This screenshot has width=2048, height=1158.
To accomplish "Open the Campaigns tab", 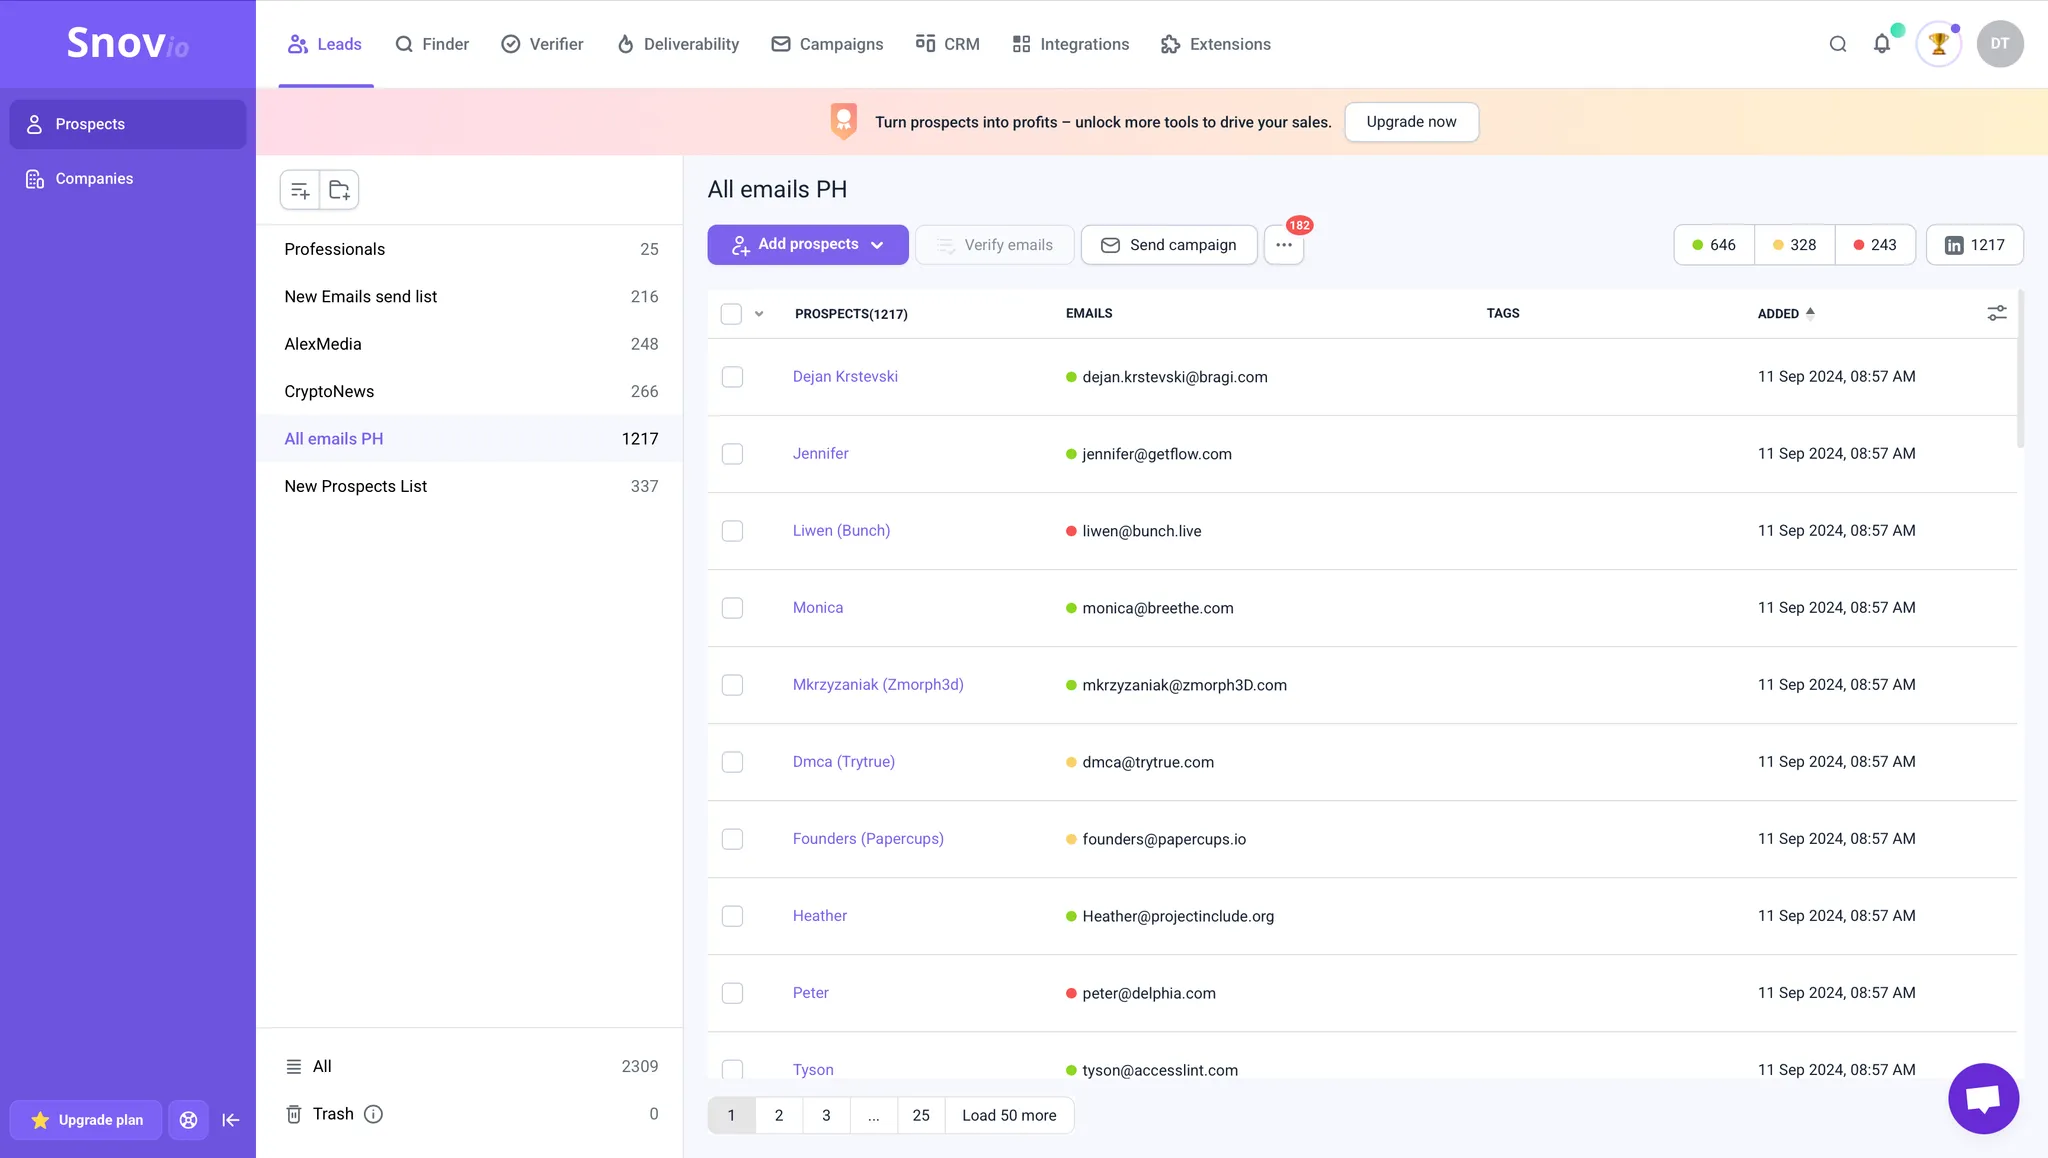I will [827, 44].
